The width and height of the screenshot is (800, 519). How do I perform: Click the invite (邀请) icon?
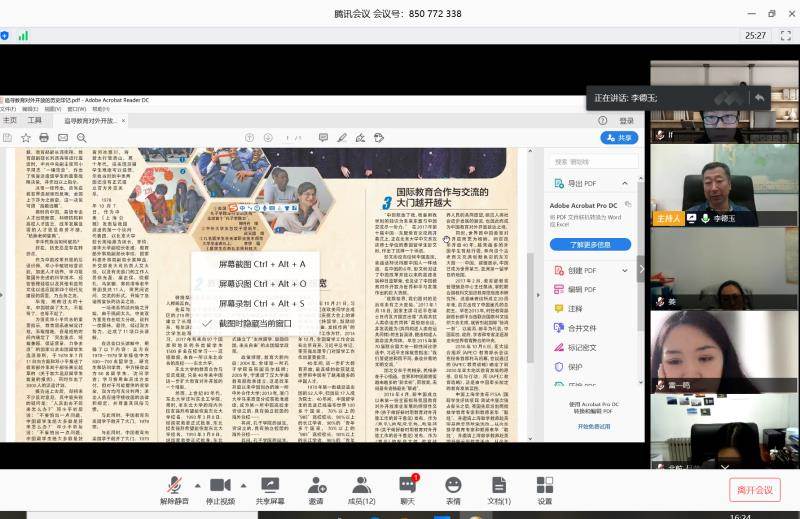[316, 485]
